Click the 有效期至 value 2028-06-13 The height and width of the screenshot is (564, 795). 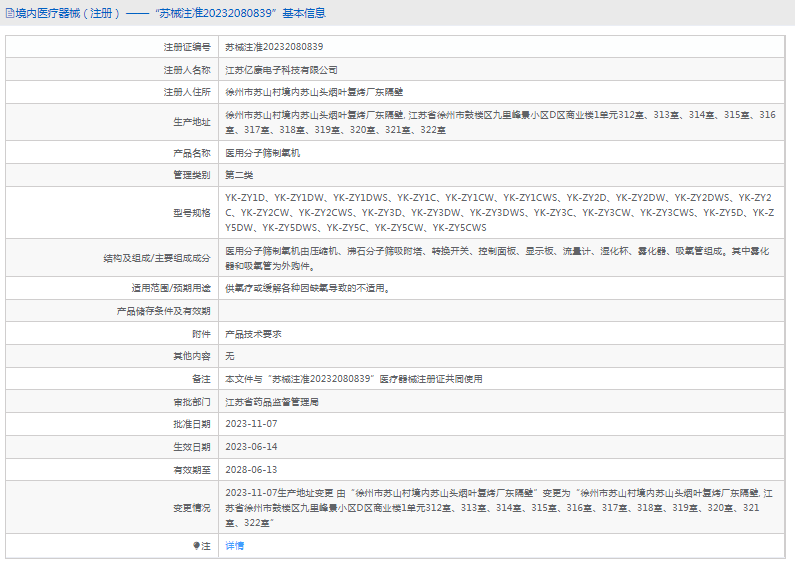[251, 469]
